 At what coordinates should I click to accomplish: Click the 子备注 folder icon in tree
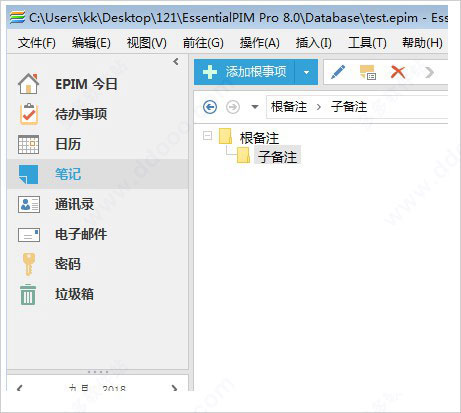[244, 155]
